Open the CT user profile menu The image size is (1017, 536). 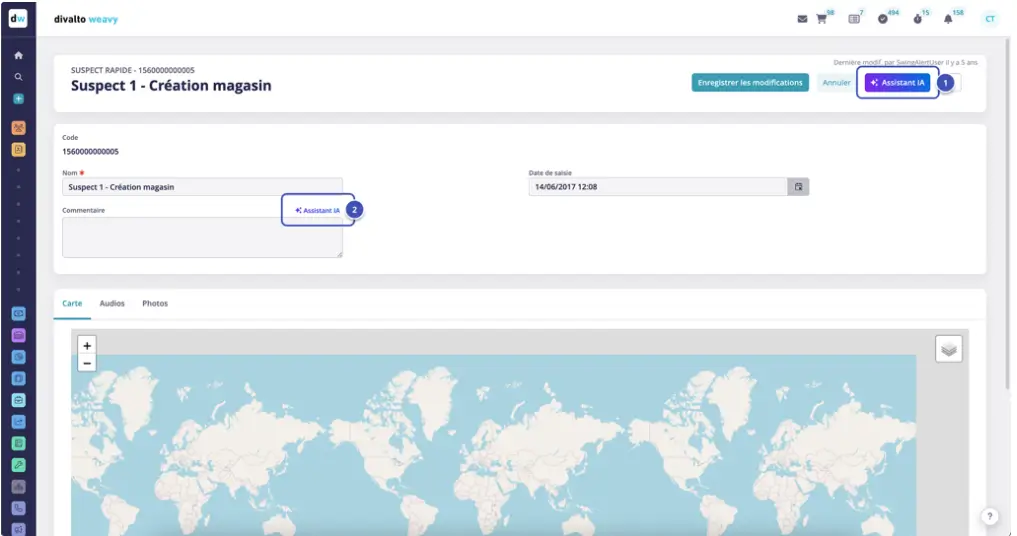tap(989, 19)
